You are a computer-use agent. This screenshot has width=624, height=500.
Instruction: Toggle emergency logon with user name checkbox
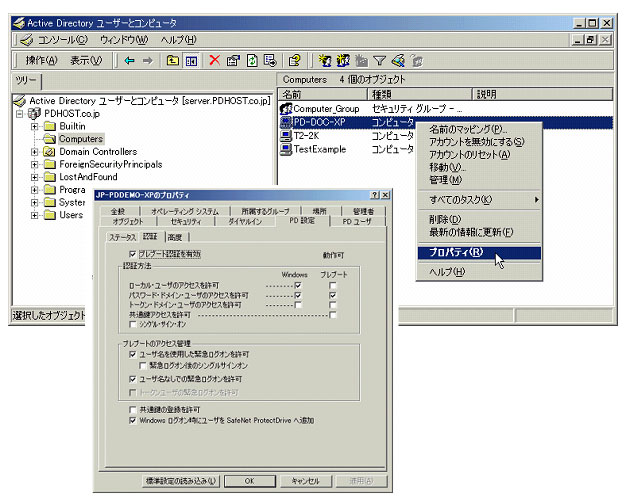click(133, 354)
